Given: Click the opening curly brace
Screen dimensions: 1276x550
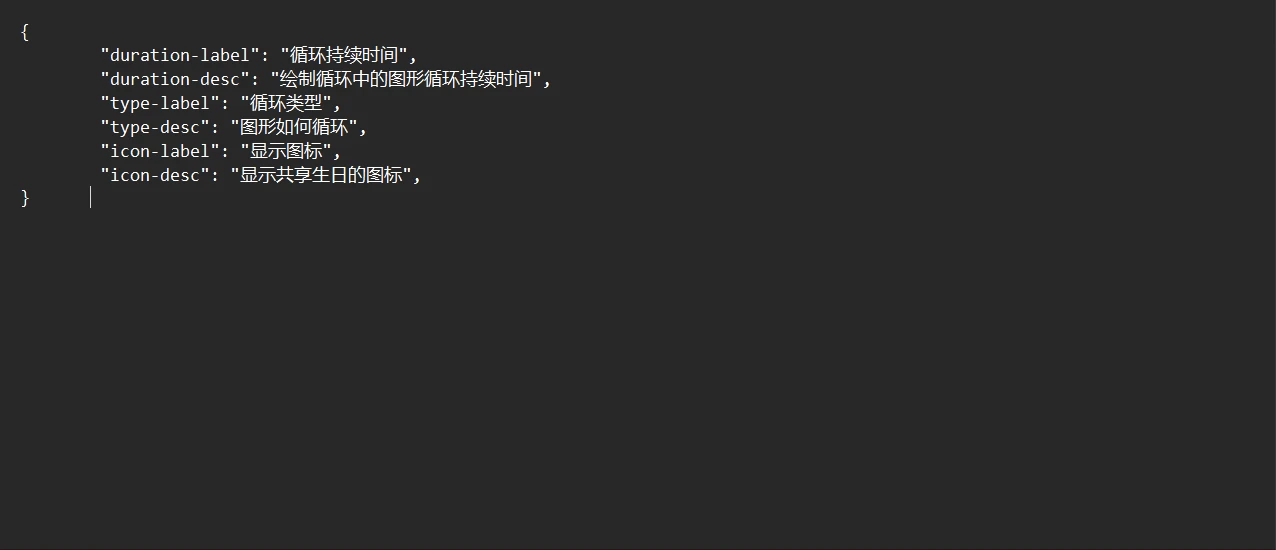Looking at the screenshot, I should [x=25, y=32].
